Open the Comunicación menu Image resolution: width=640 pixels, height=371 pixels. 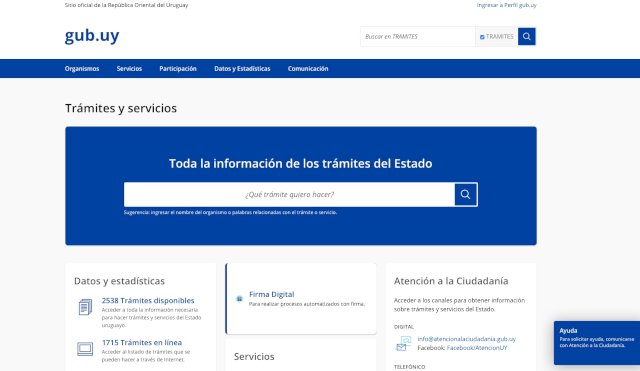click(x=308, y=69)
